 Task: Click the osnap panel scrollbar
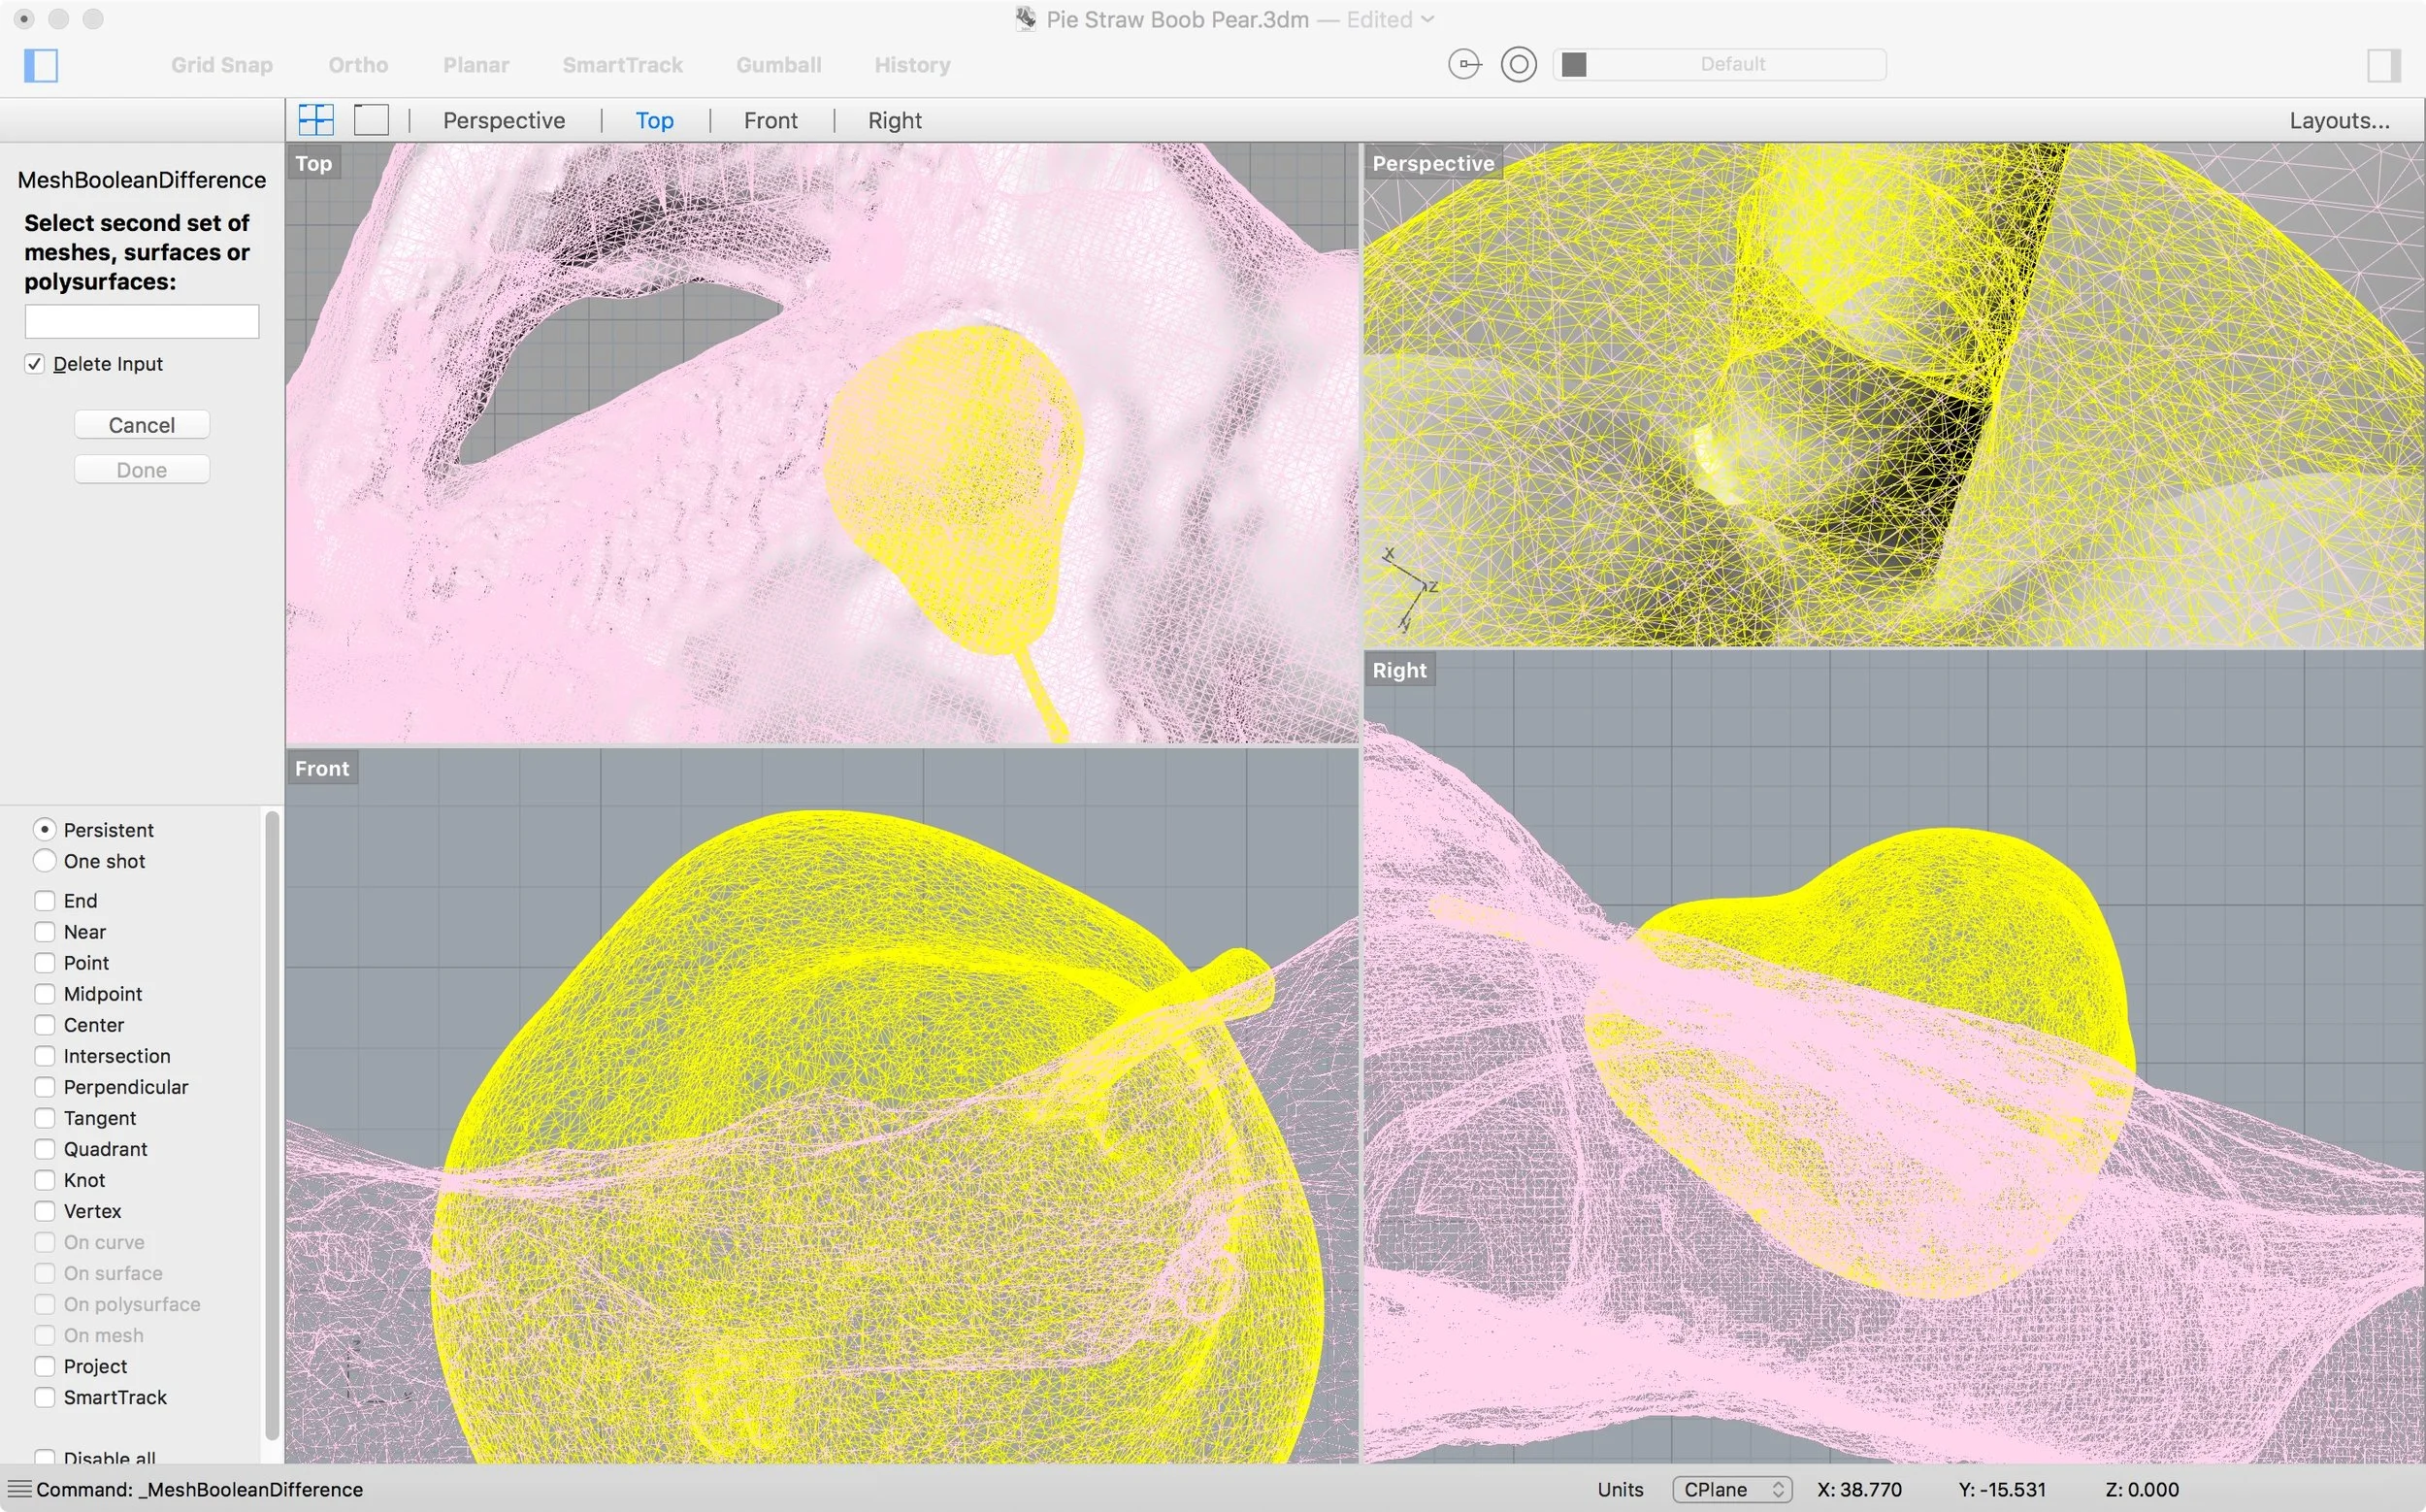[271, 1125]
